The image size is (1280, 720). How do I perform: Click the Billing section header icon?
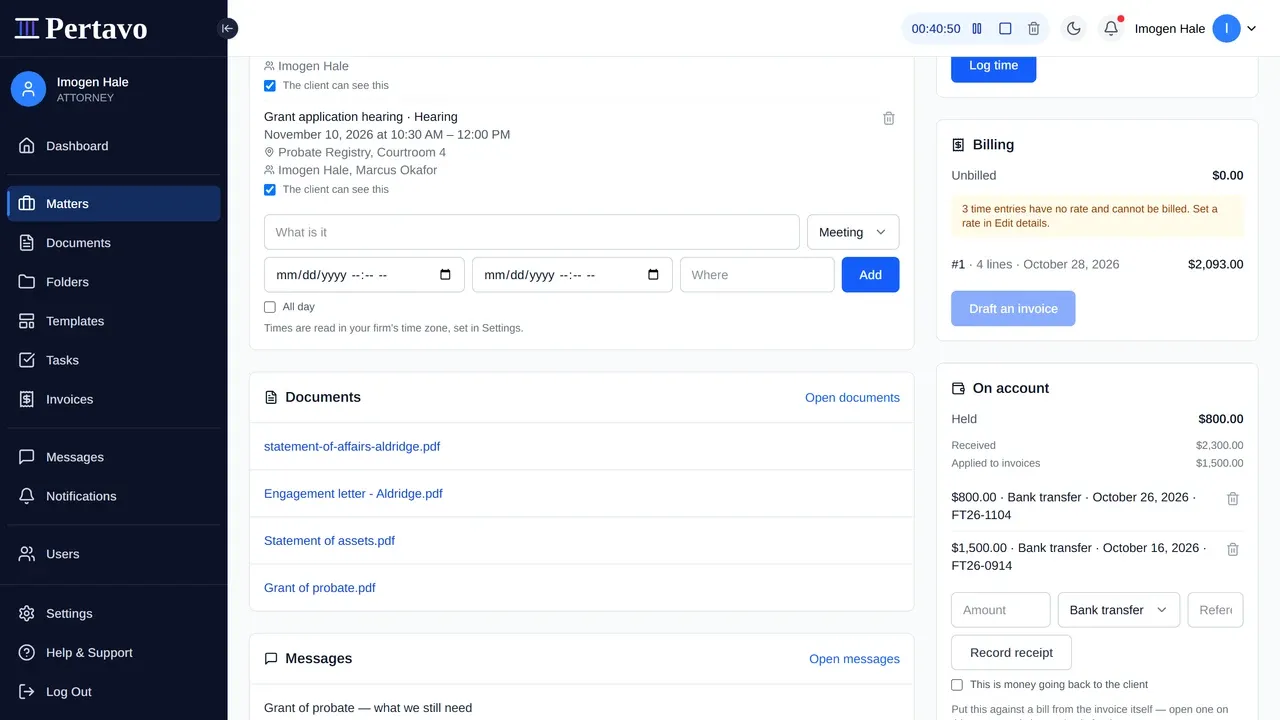click(x=958, y=145)
